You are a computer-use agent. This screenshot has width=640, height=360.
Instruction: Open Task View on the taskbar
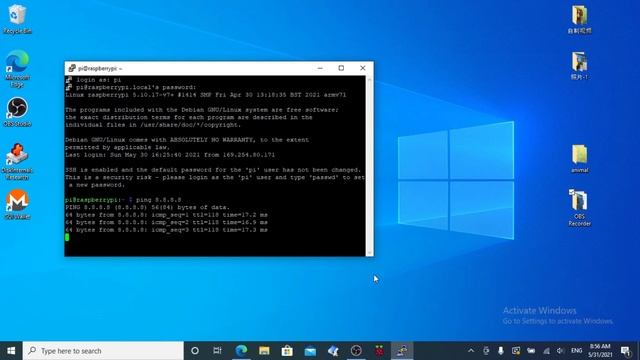pyautogui.click(x=217, y=351)
